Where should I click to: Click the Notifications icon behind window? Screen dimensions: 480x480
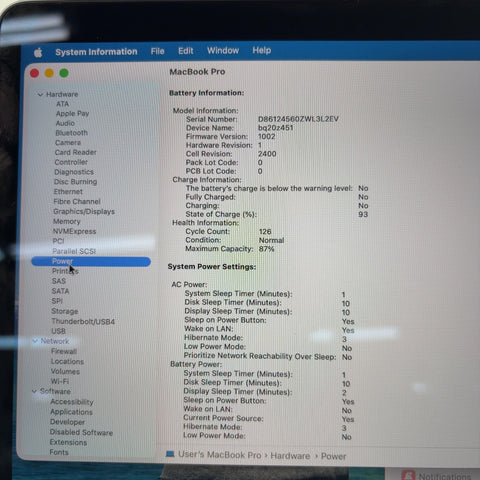408,475
